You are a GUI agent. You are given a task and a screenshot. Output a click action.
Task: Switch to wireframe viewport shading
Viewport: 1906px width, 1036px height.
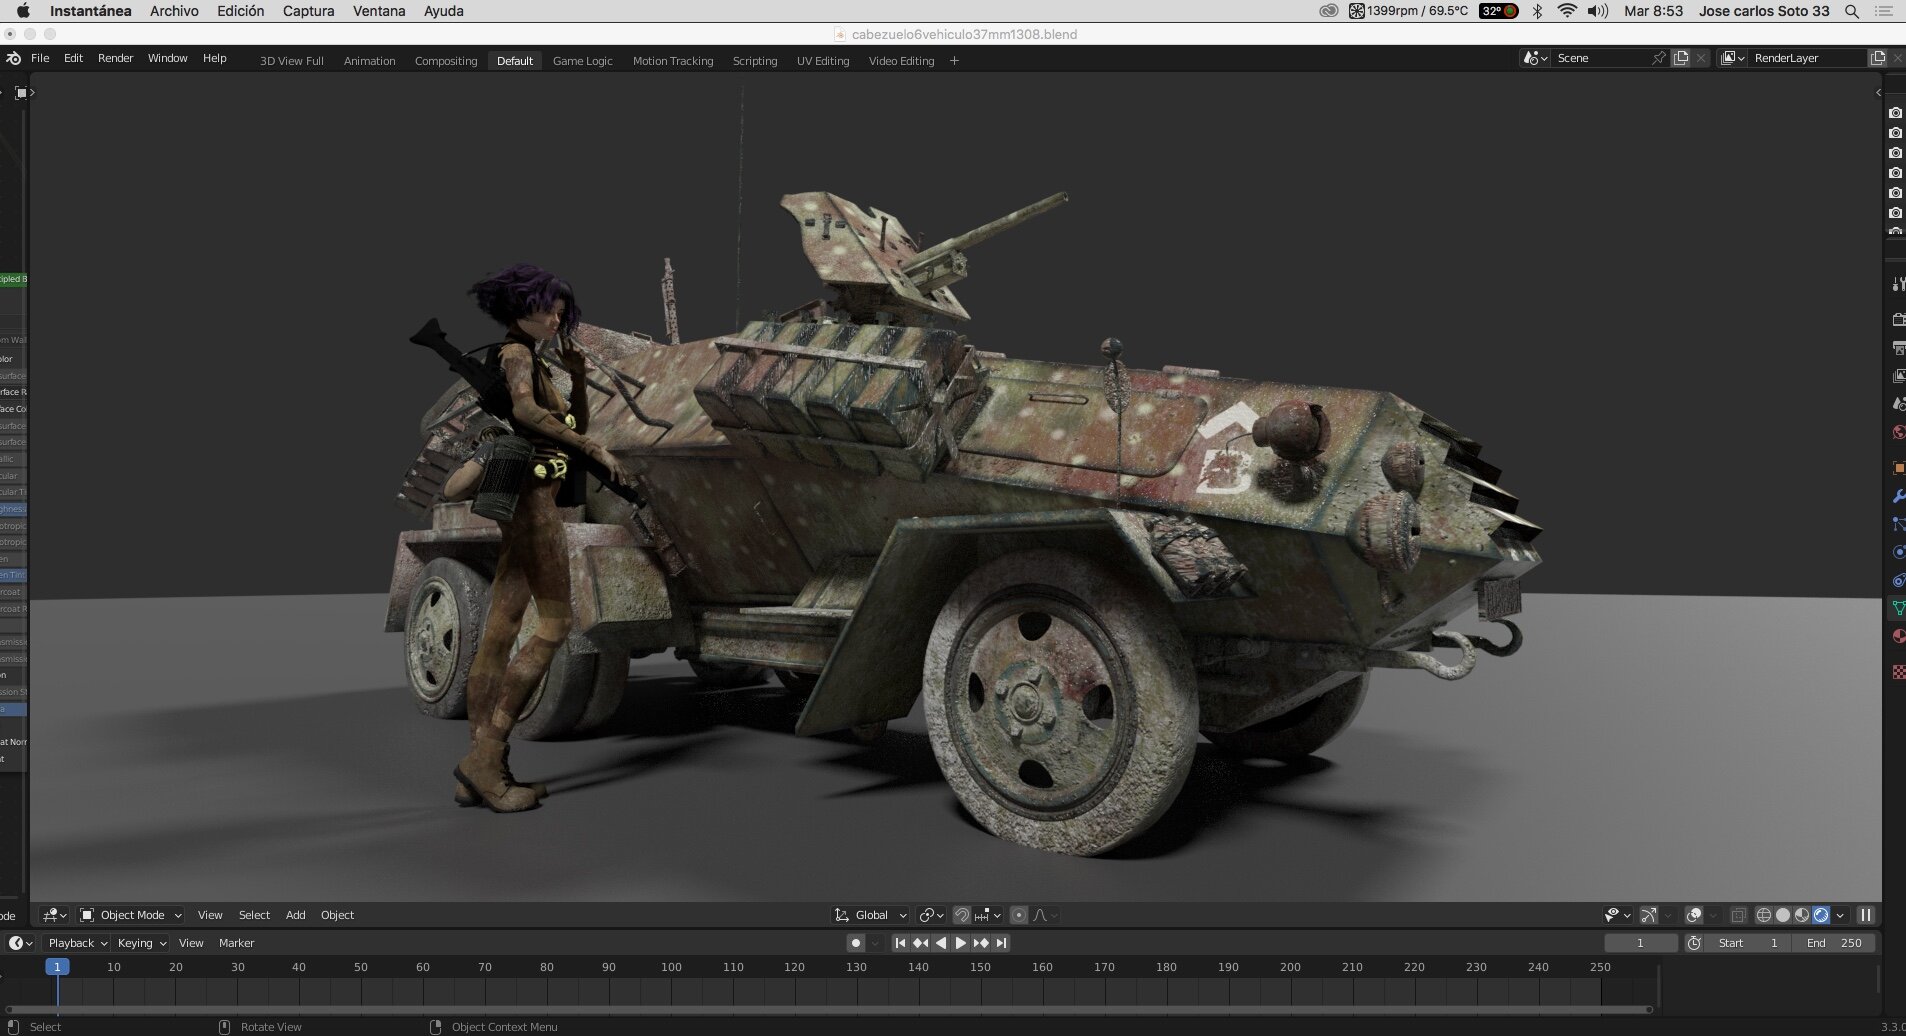pos(1764,915)
